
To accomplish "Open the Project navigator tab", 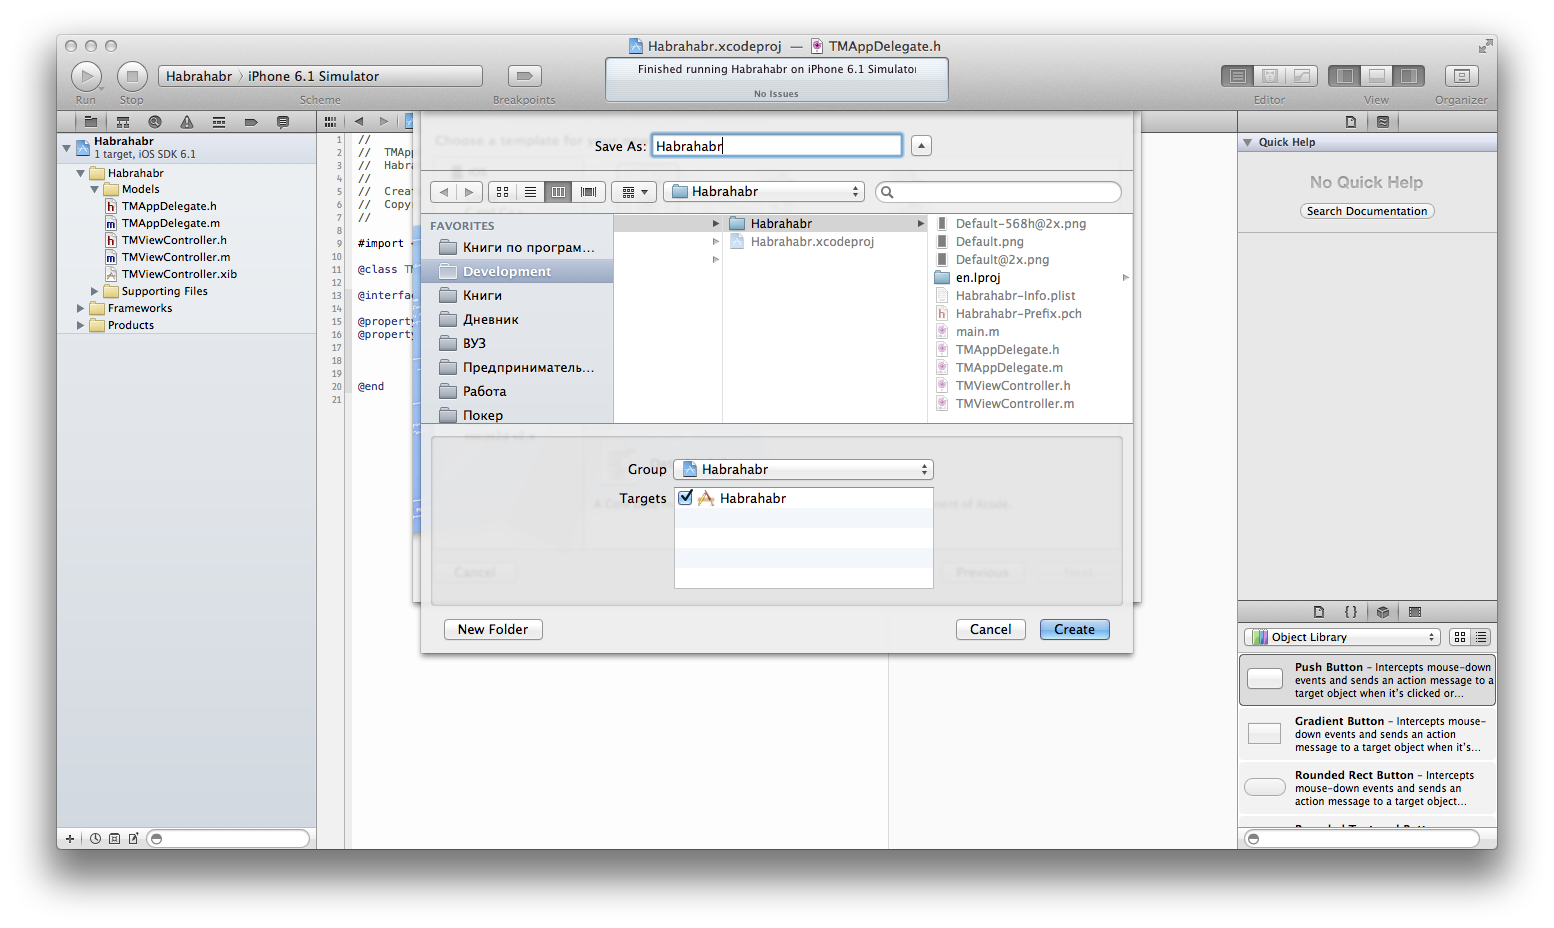I will tap(91, 122).
